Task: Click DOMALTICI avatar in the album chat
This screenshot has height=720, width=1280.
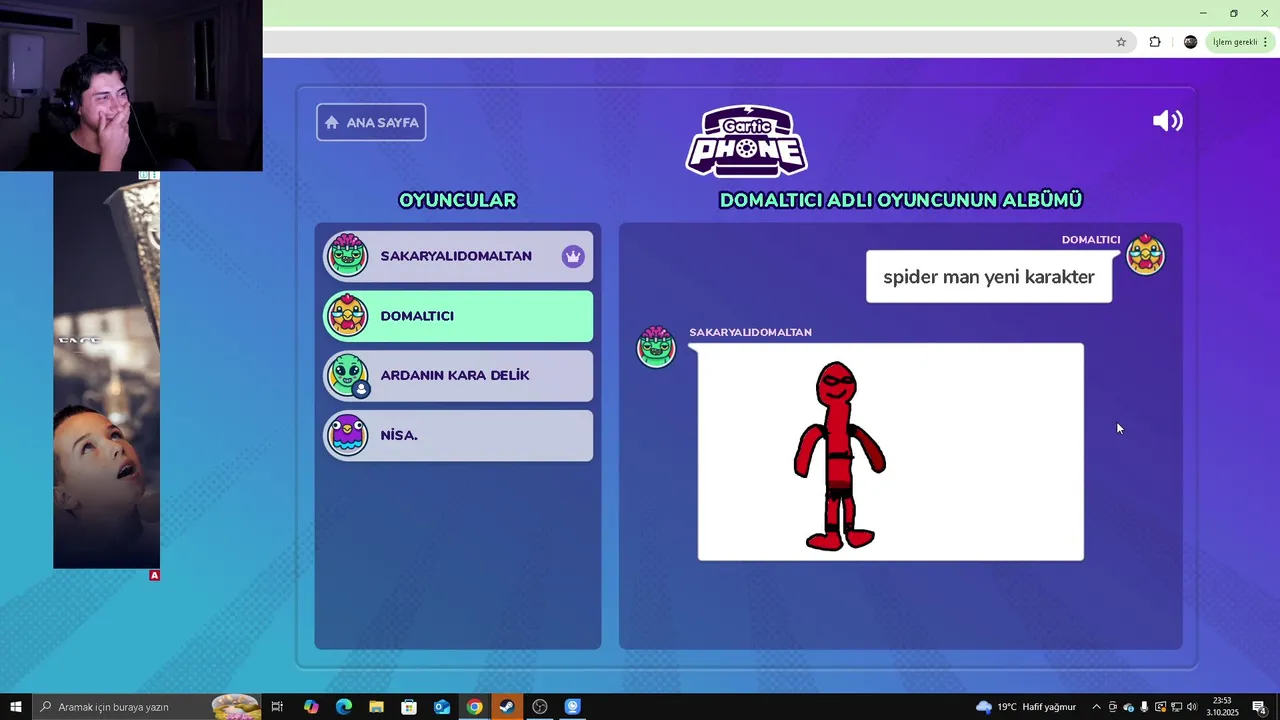Action: coord(1146,254)
